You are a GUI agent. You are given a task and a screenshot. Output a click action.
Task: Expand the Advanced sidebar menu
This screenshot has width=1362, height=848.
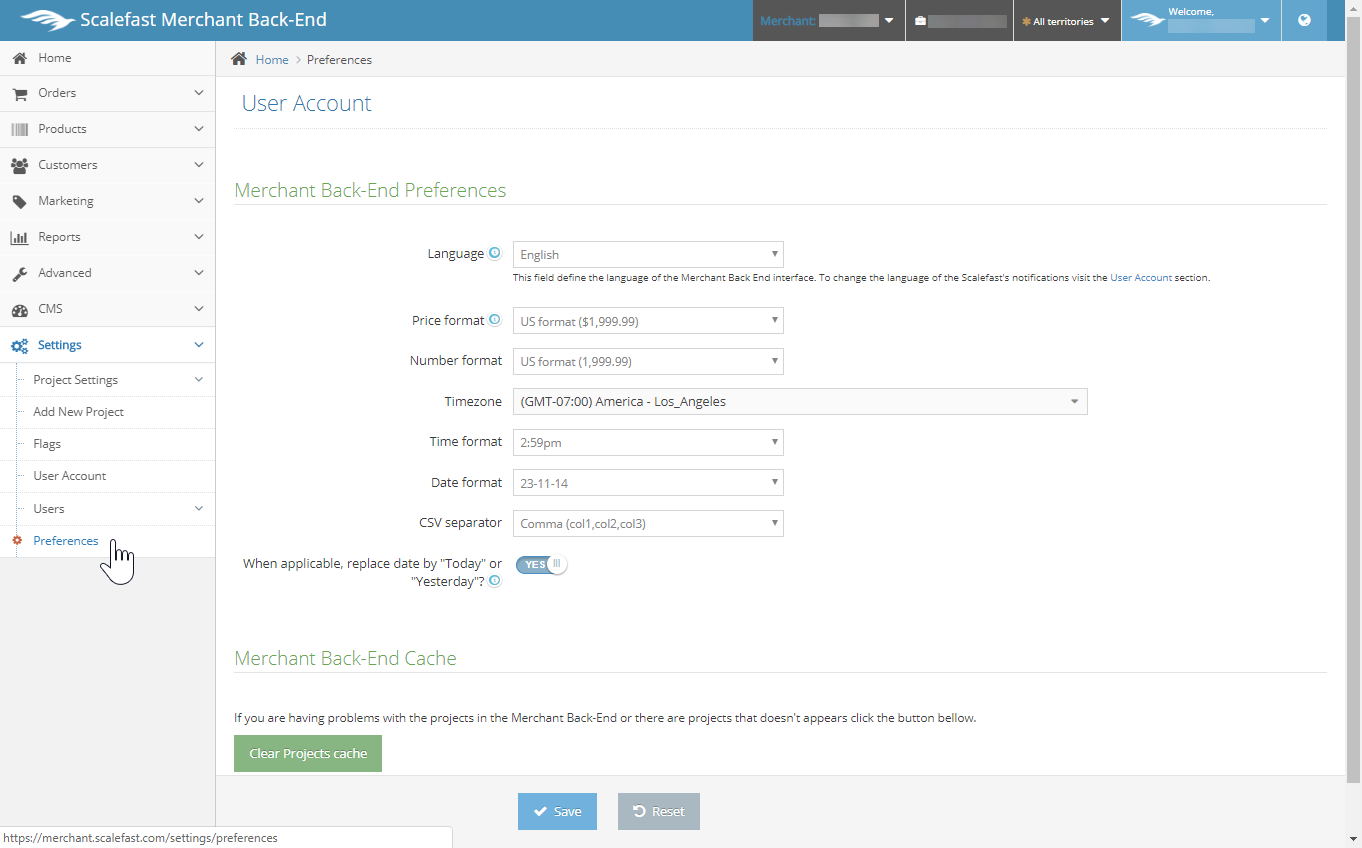point(107,273)
